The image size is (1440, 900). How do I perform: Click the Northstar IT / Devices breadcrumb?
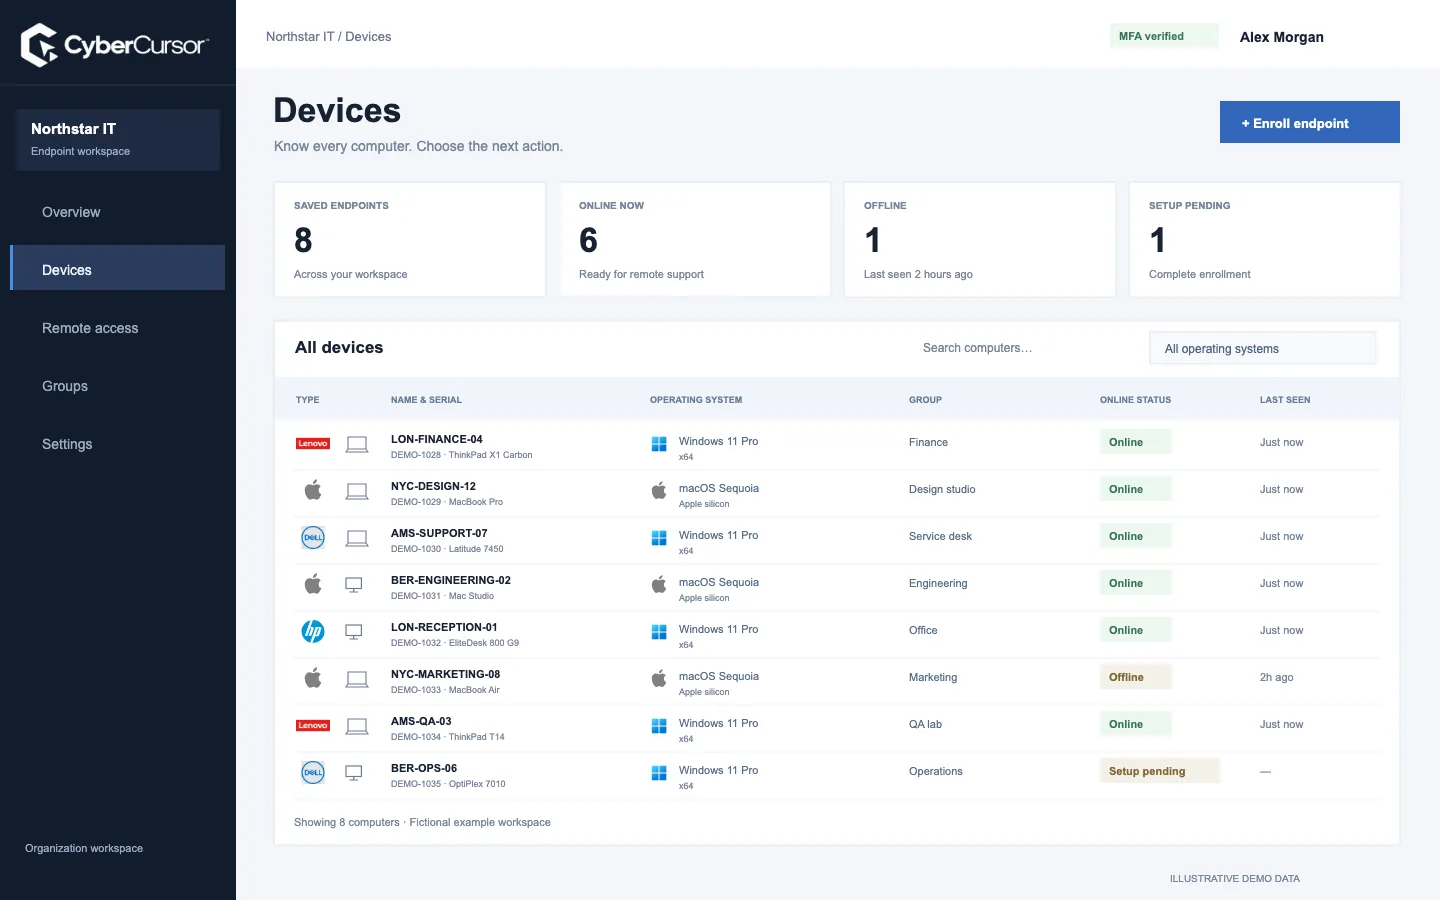click(x=328, y=36)
